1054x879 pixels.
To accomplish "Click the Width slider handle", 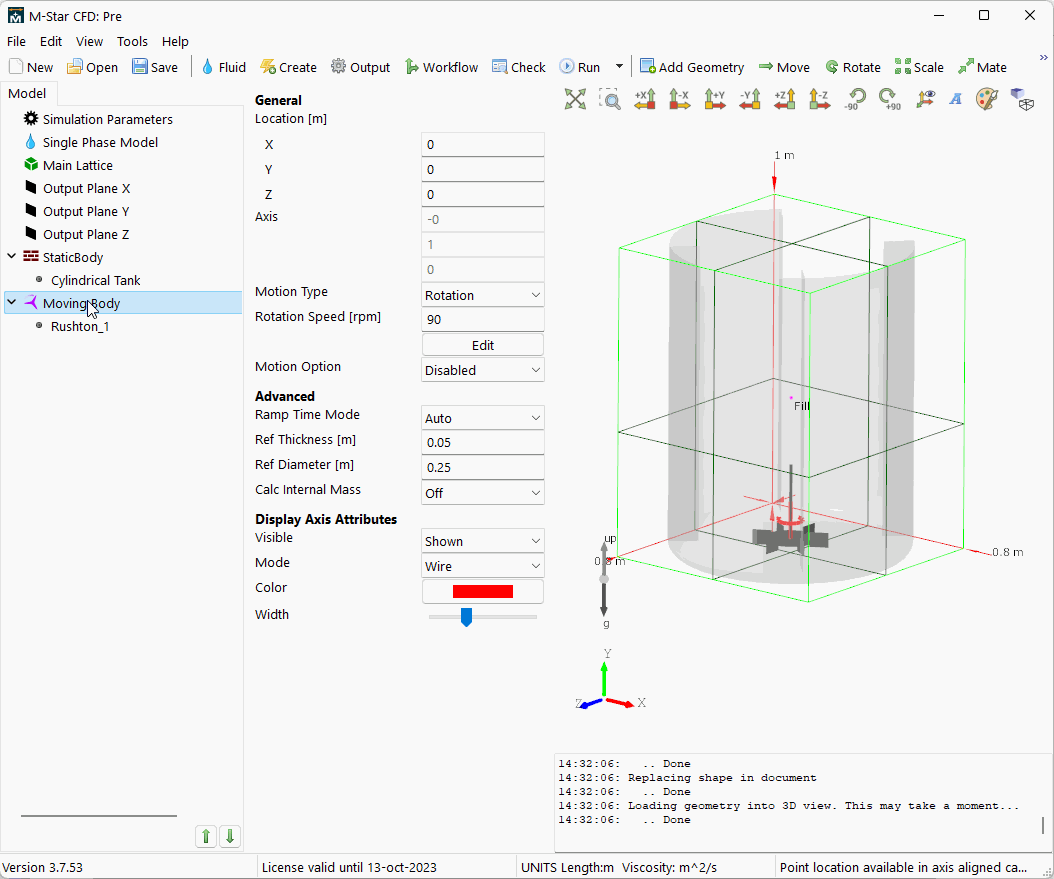I will point(466,616).
